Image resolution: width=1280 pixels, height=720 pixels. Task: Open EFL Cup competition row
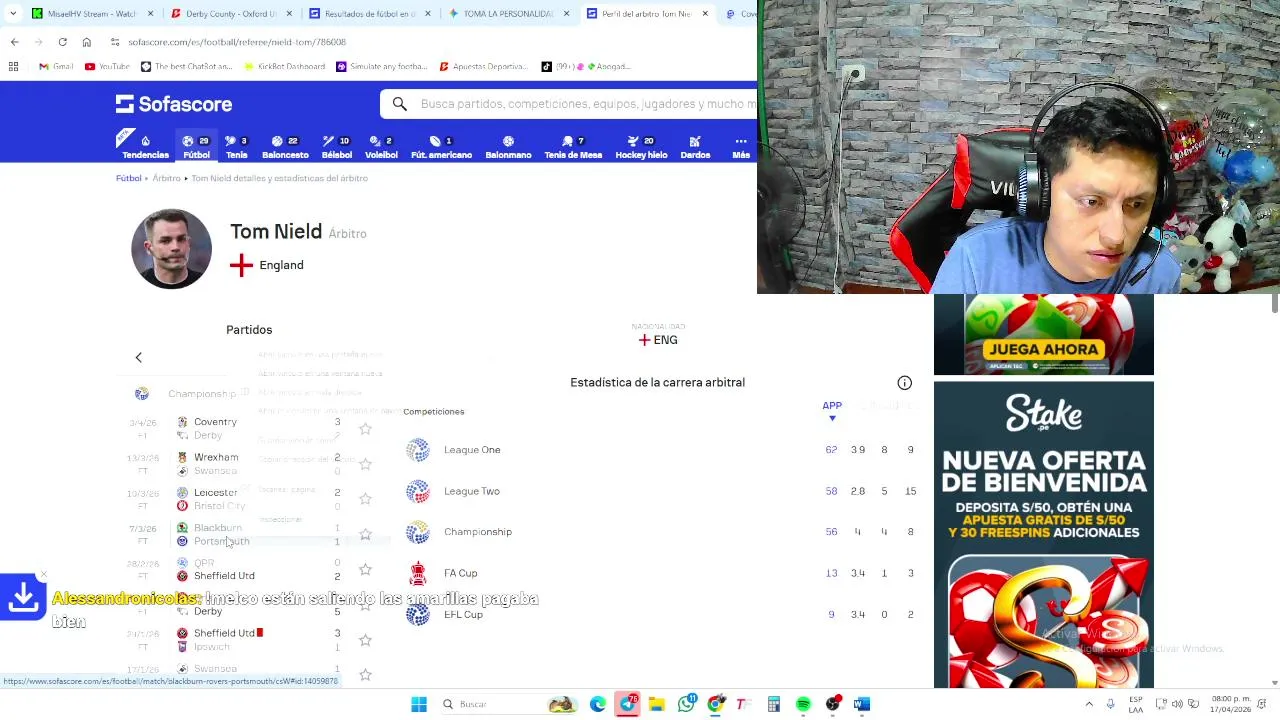point(660,614)
